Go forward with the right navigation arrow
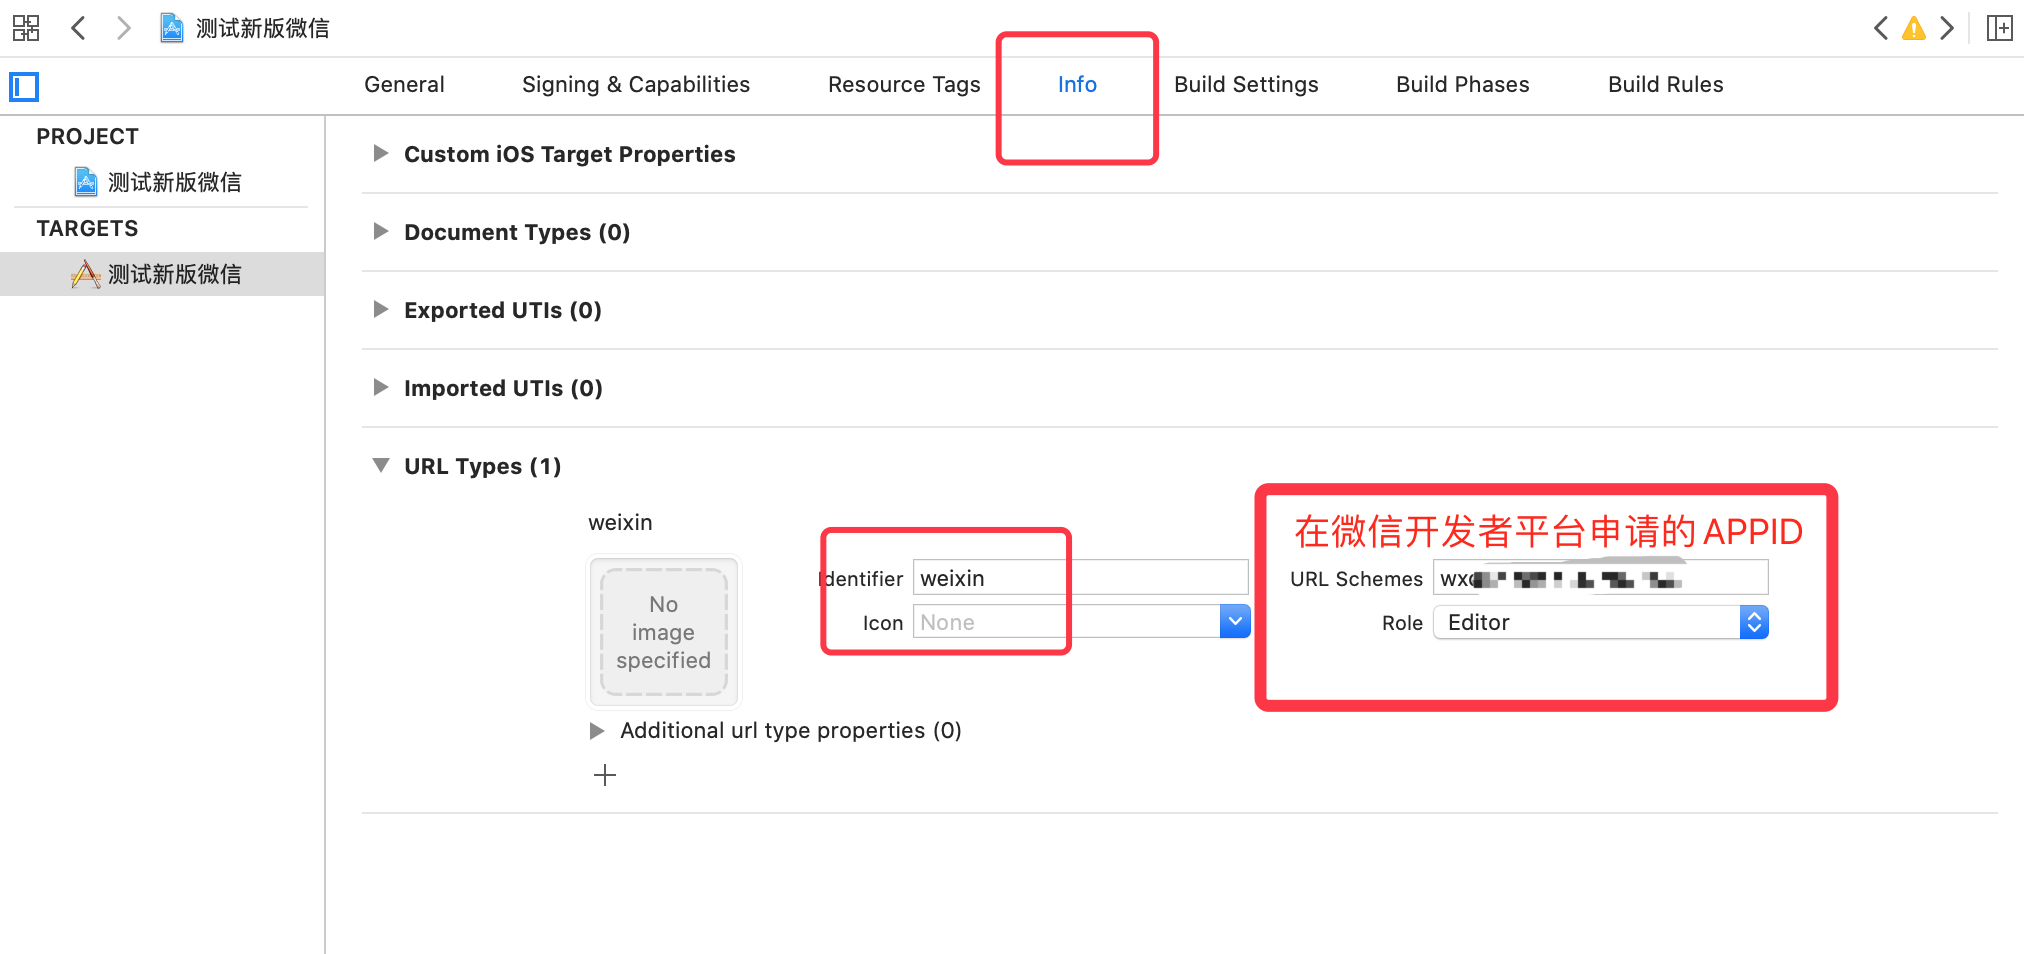2024x954 pixels. (x=123, y=28)
